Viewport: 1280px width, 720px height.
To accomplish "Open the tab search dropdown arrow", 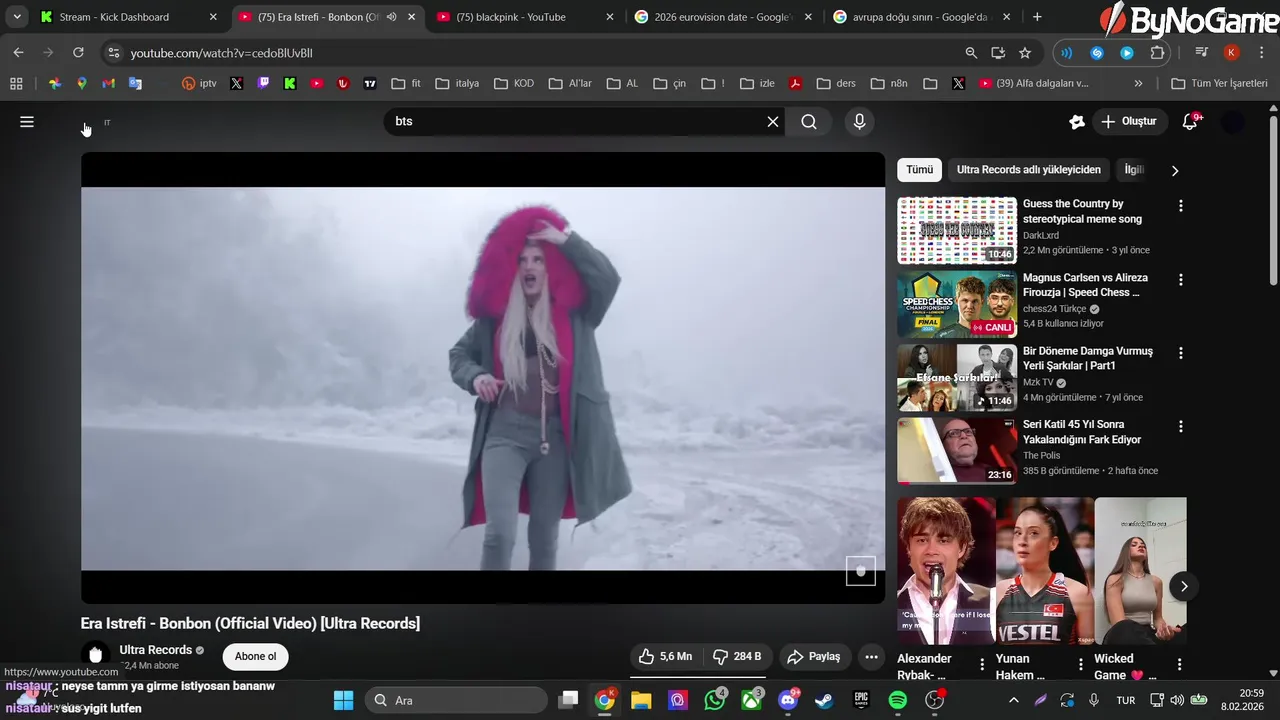I will (17, 17).
